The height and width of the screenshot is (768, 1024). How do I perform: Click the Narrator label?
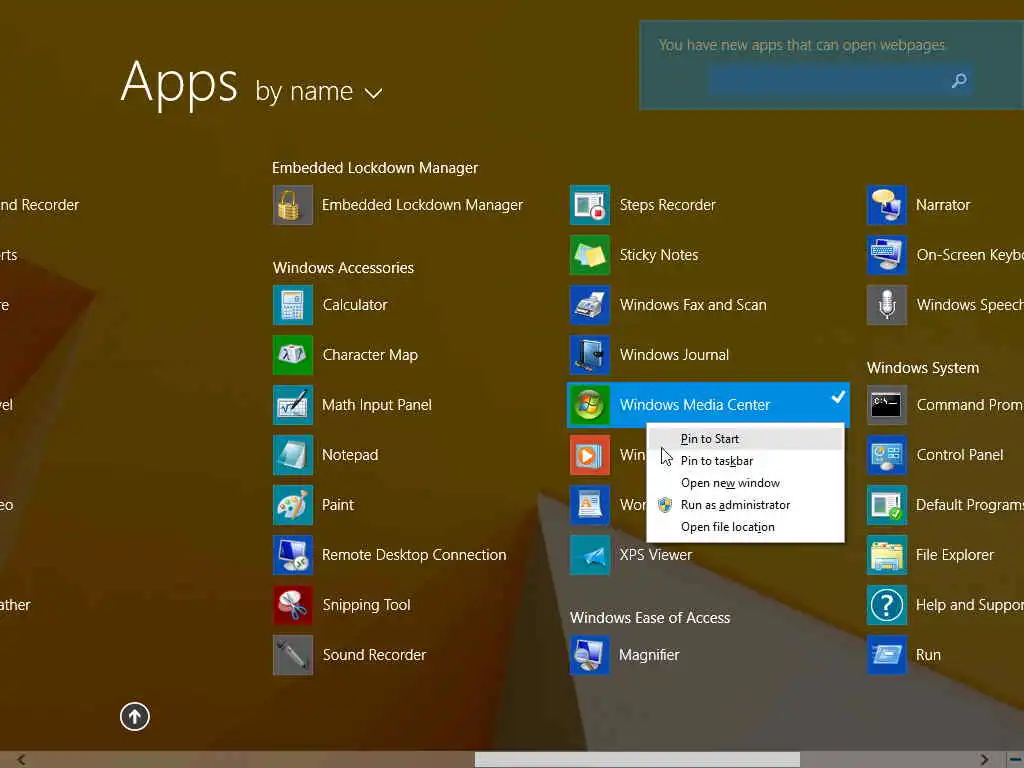(943, 205)
